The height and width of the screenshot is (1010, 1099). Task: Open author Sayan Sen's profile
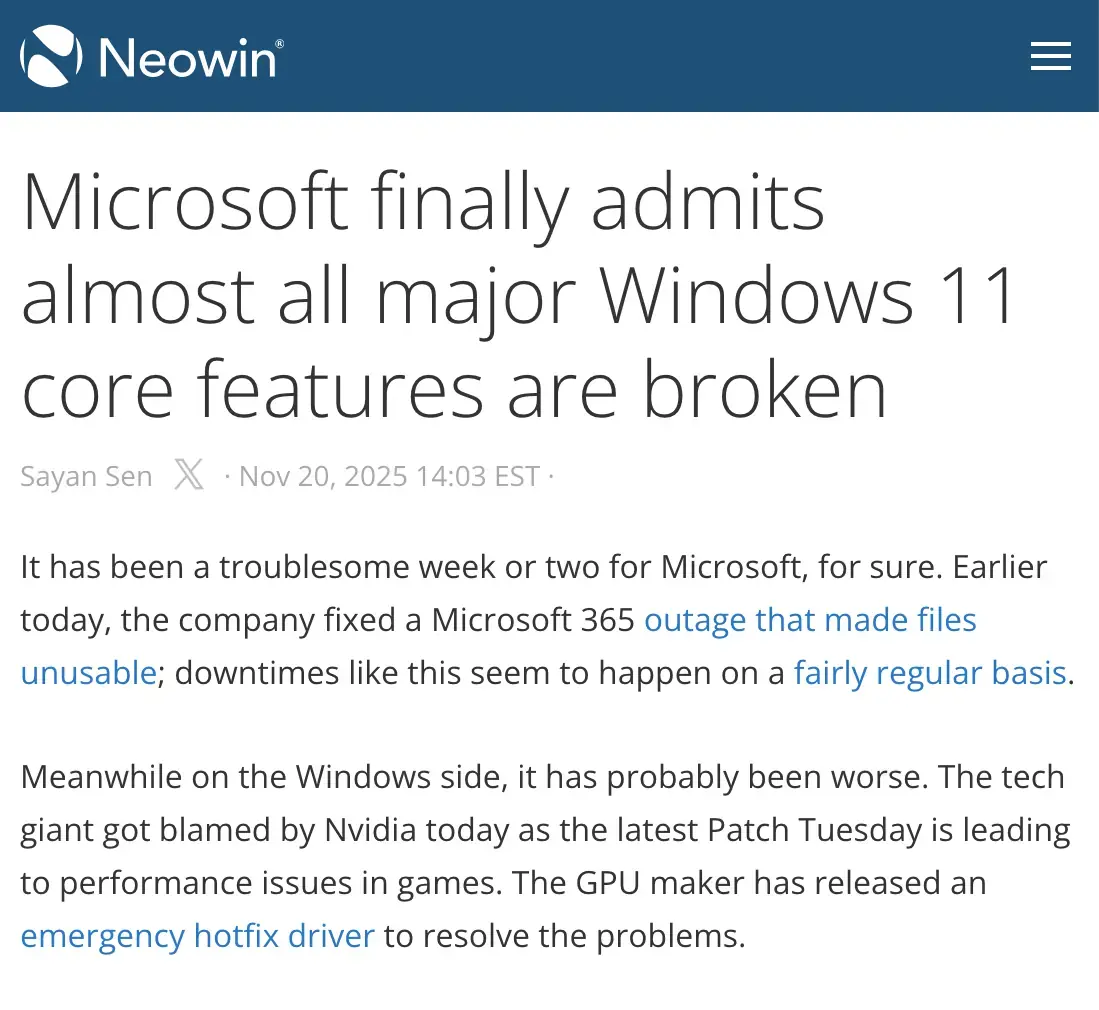pos(86,476)
